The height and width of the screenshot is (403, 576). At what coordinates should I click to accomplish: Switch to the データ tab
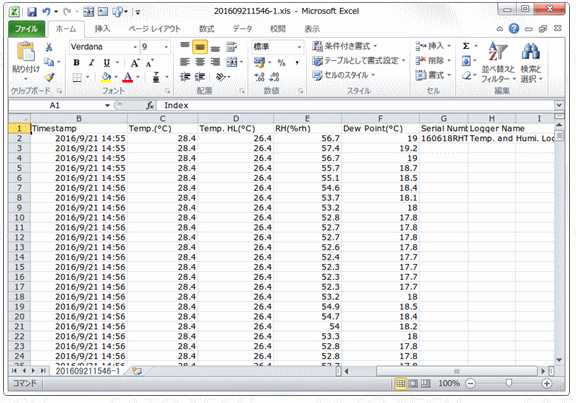242,29
